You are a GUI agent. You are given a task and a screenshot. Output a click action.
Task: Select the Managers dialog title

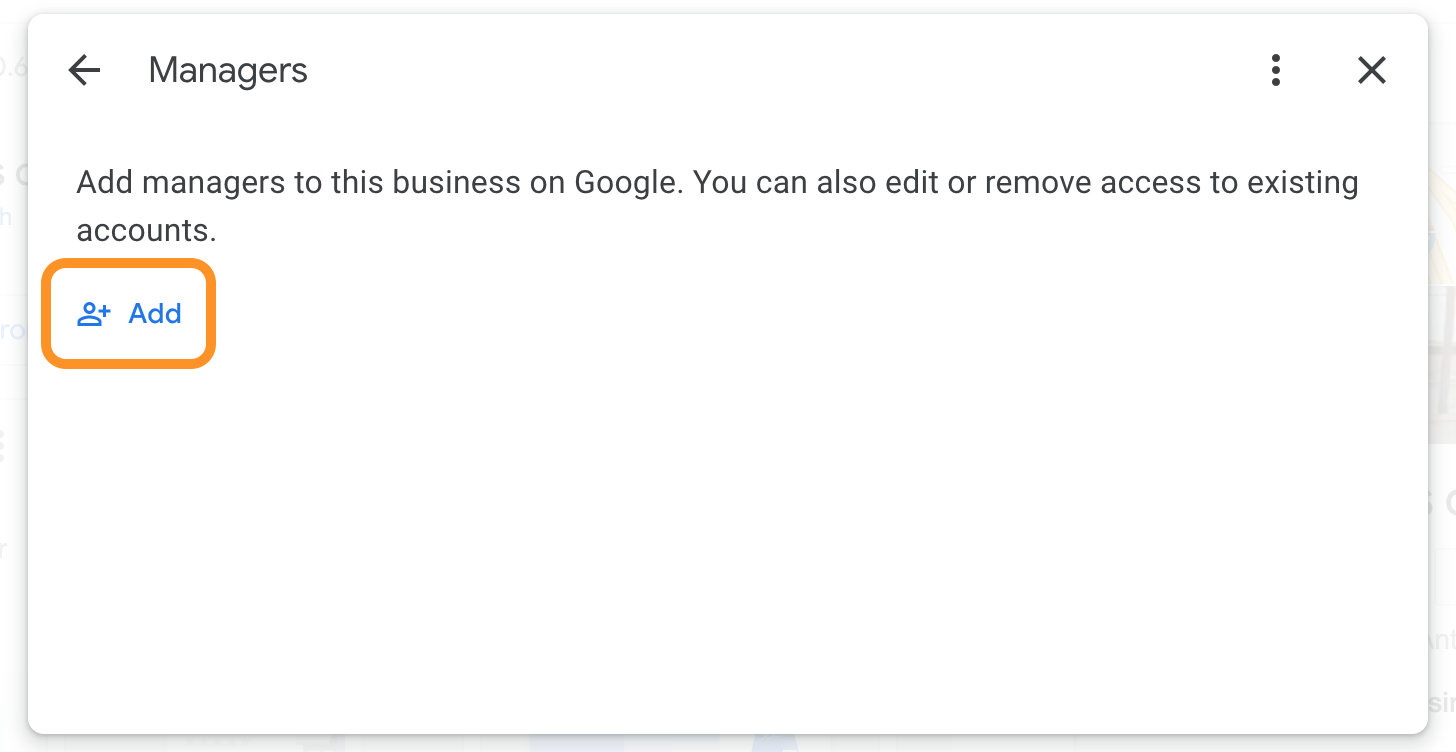(228, 71)
